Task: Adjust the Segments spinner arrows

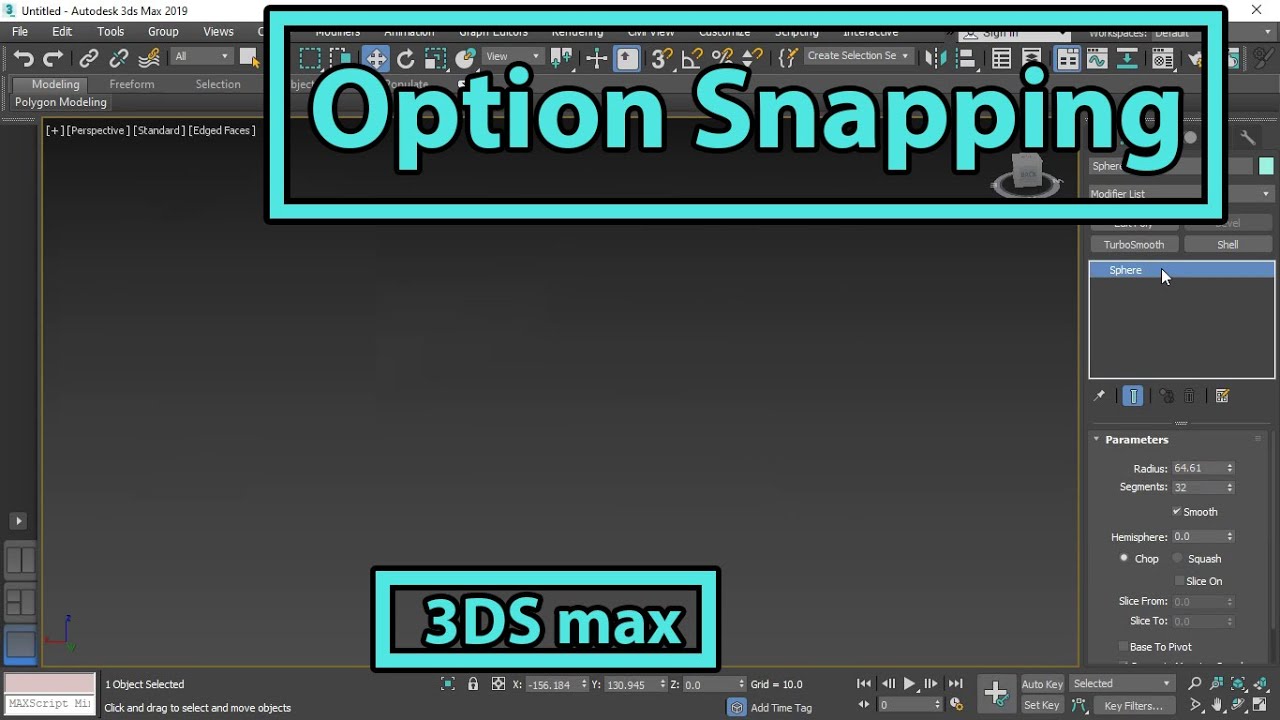Action: click(1230, 487)
